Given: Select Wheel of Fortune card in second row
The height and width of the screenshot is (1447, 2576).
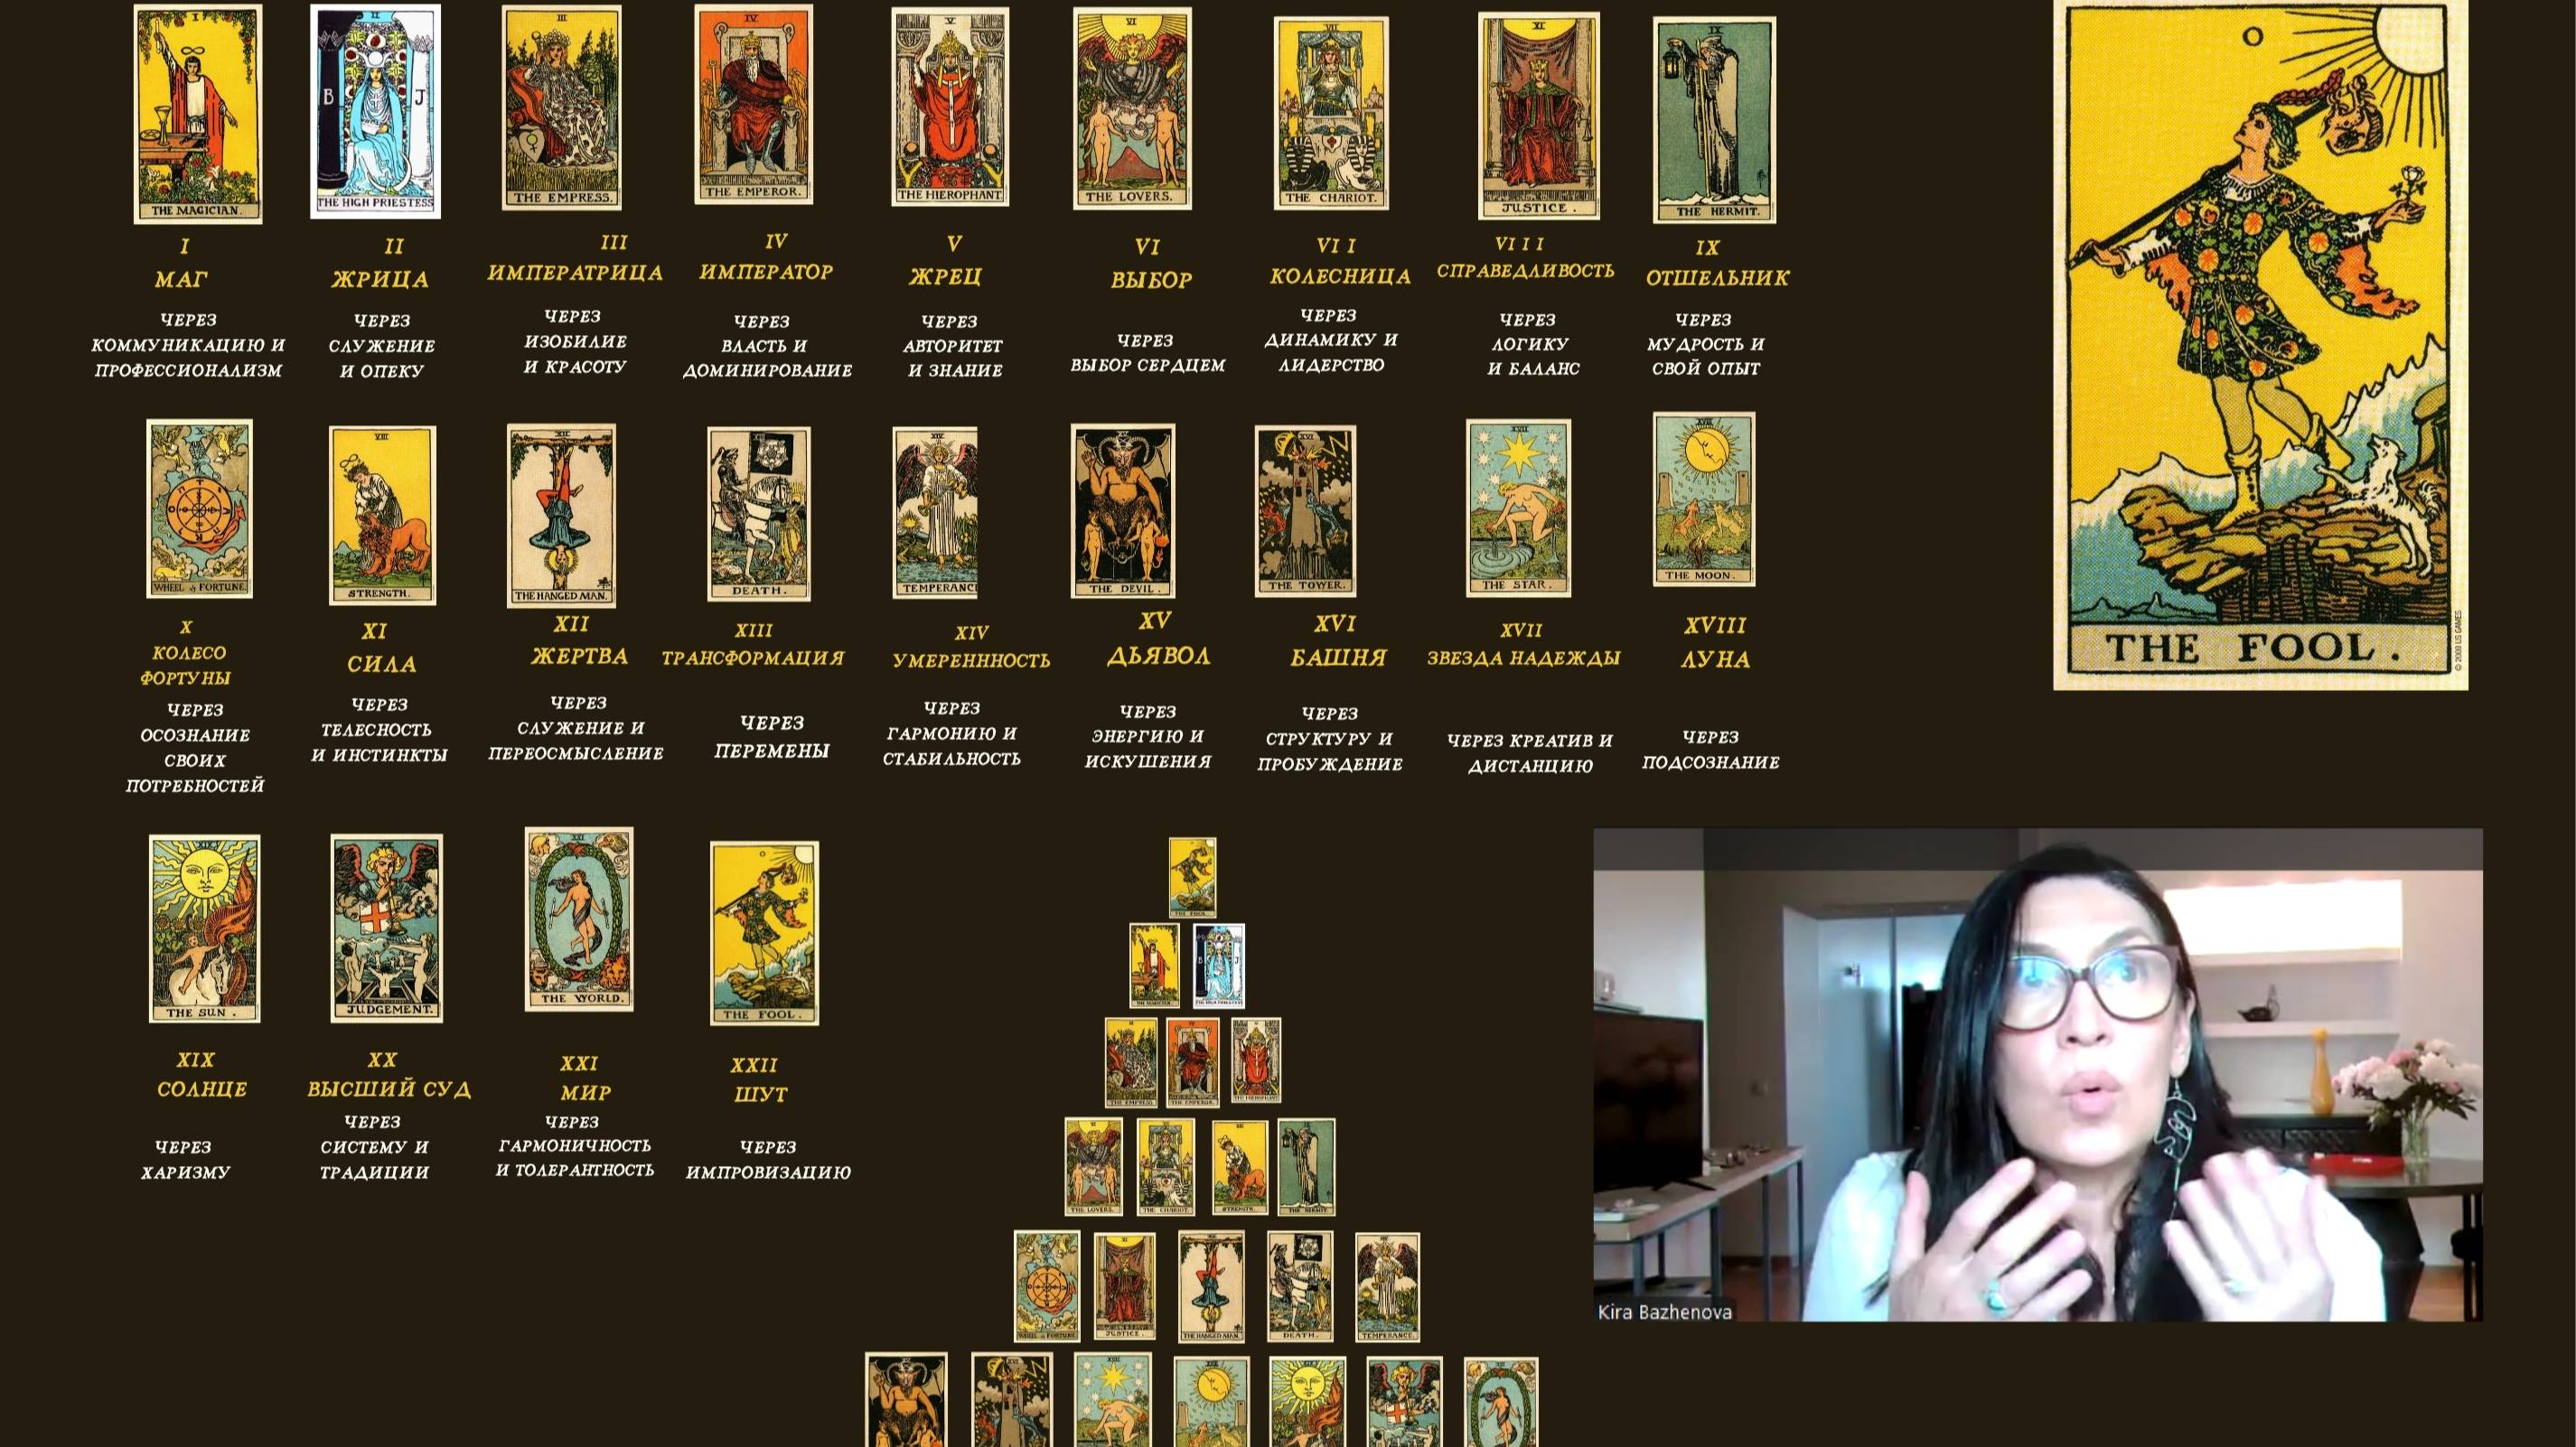Looking at the screenshot, I should (199, 509).
